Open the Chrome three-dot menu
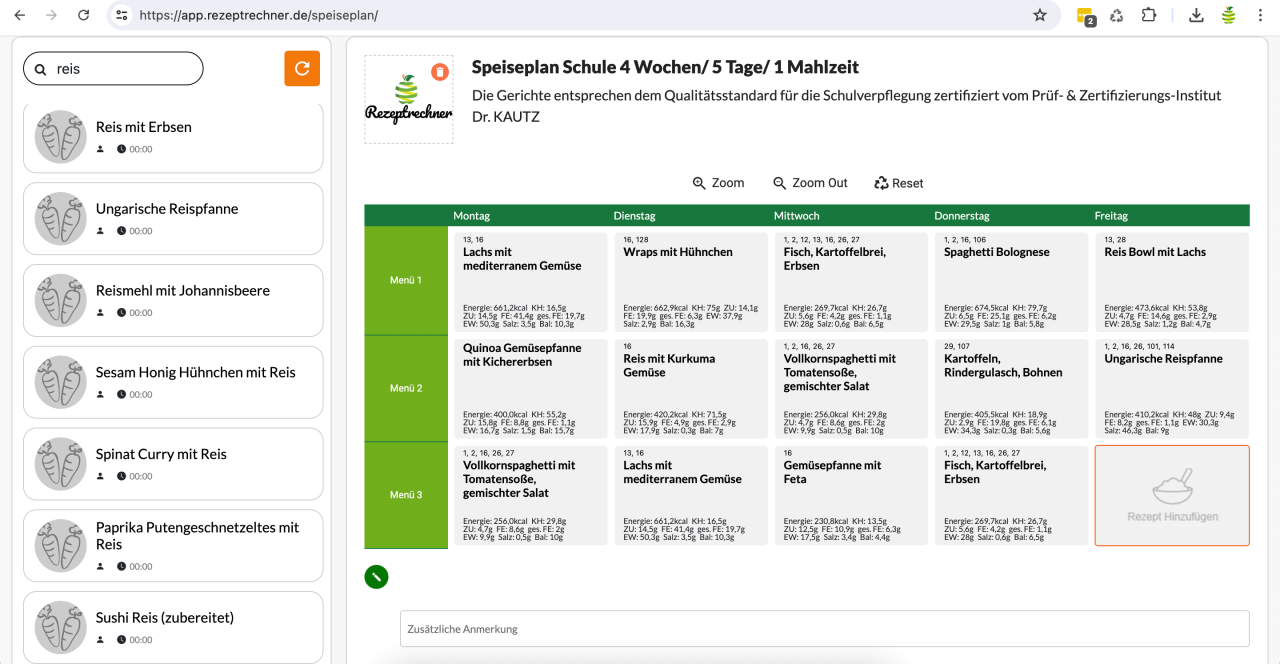Viewport: 1280px width, 664px height. point(1259,15)
